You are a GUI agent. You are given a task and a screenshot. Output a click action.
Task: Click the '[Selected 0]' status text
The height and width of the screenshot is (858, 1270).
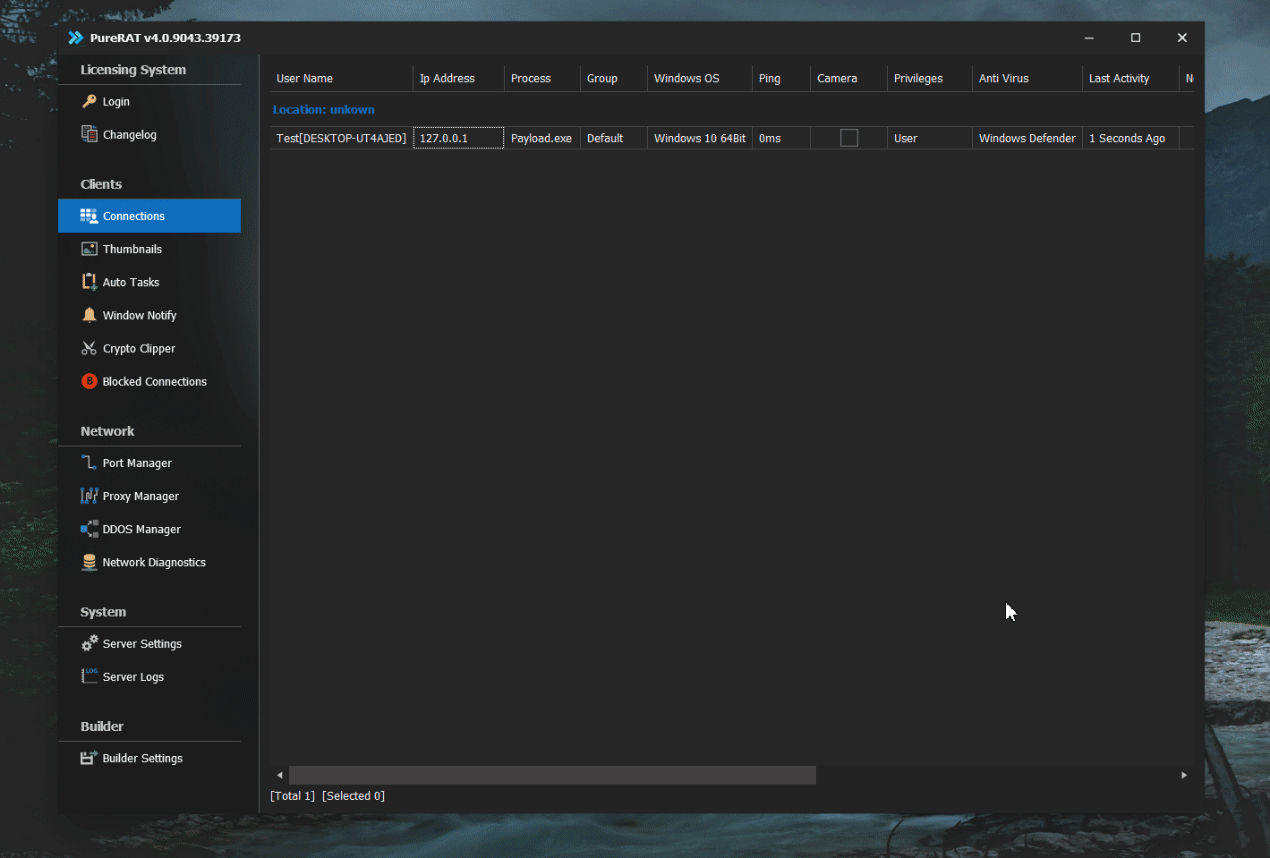click(353, 796)
